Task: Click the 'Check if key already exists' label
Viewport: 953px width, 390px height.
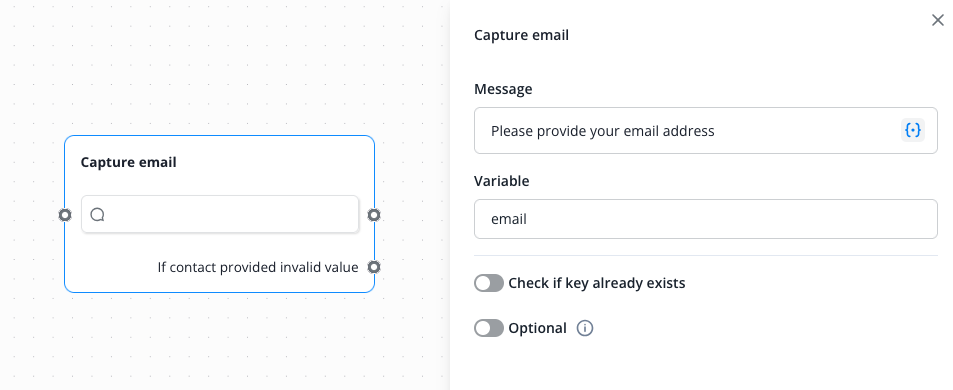Action: [597, 283]
